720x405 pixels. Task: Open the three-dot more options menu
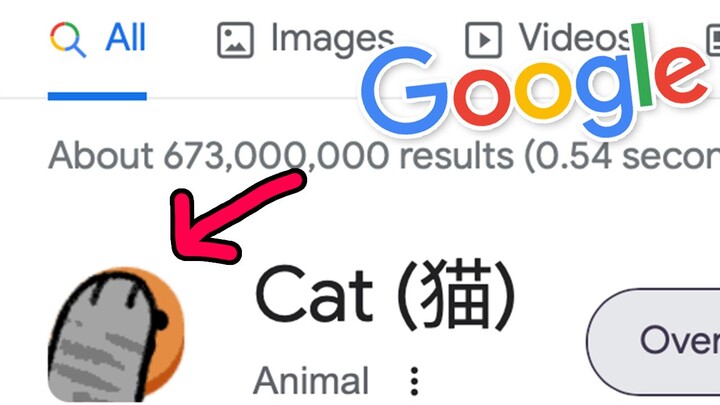click(414, 381)
